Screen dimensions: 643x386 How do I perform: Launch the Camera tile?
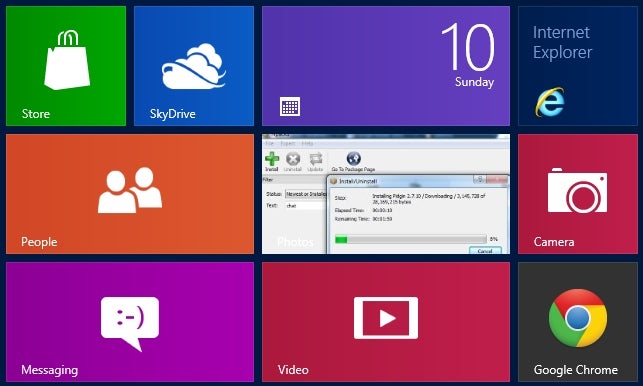coord(578,194)
